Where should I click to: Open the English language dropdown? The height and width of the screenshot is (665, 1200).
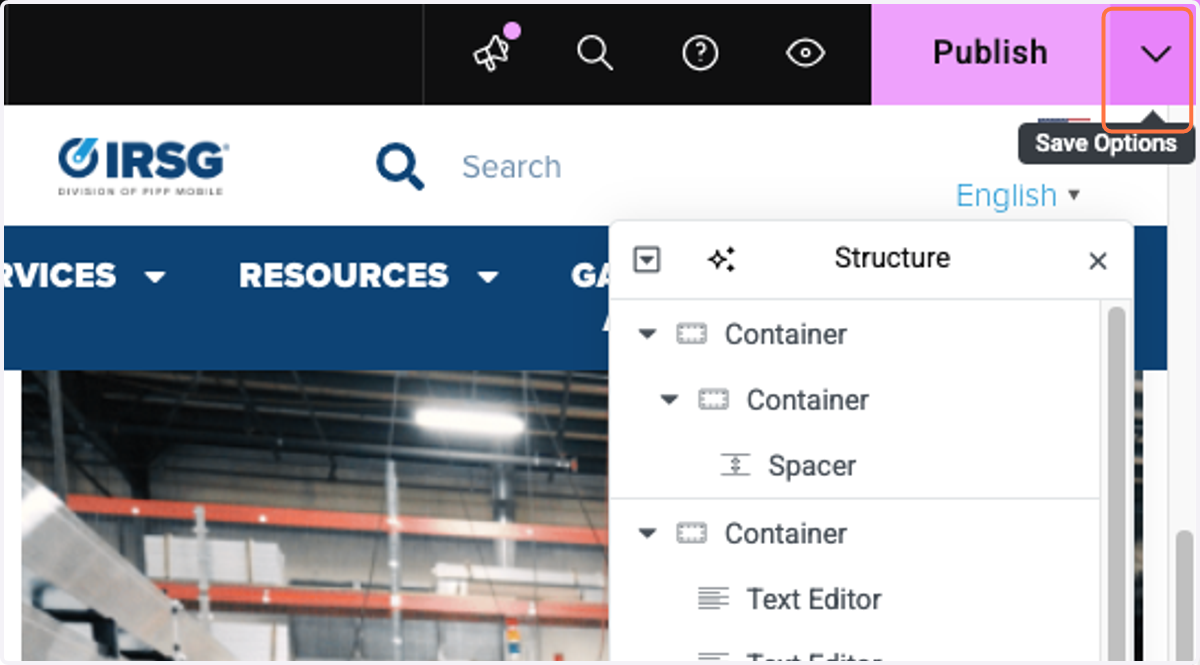(x=1017, y=195)
